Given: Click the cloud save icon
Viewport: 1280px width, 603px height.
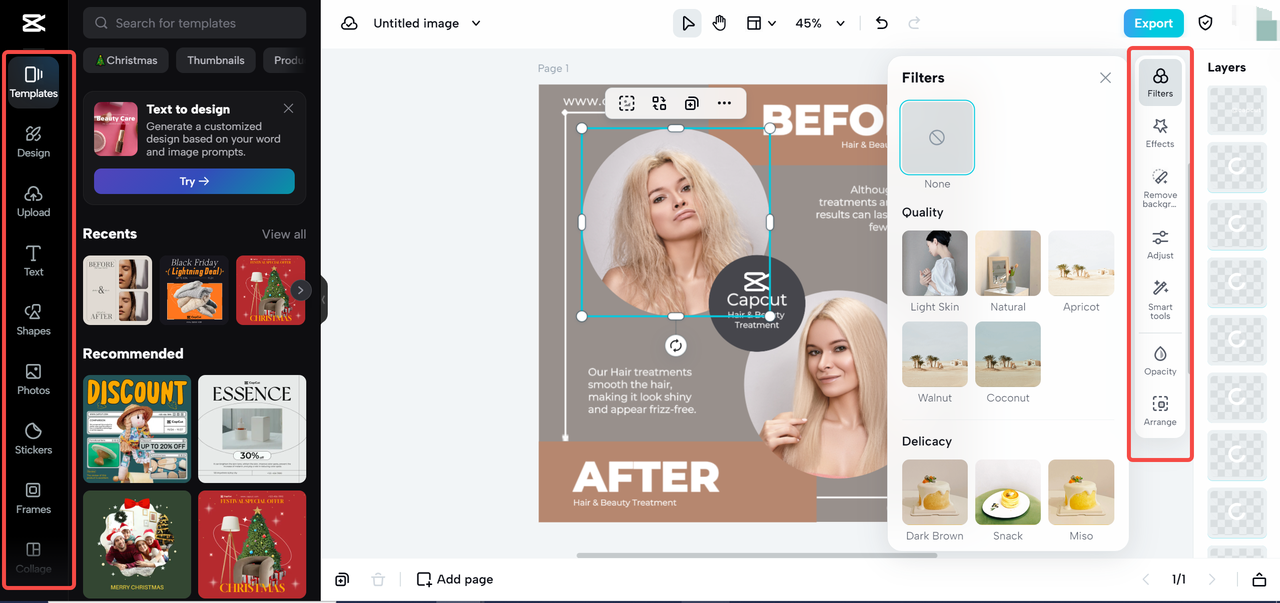Looking at the screenshot, I should point(349,23).
